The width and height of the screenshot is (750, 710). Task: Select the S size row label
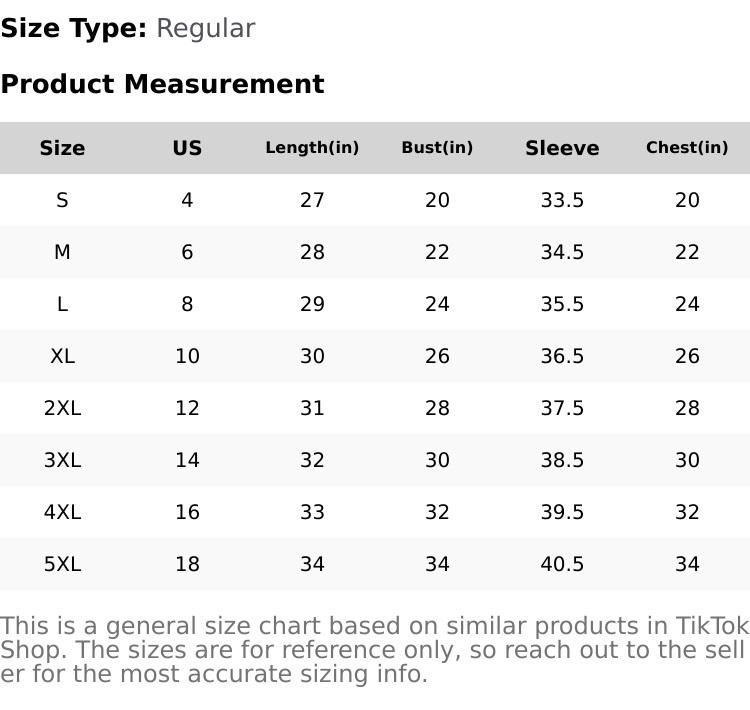62,200
